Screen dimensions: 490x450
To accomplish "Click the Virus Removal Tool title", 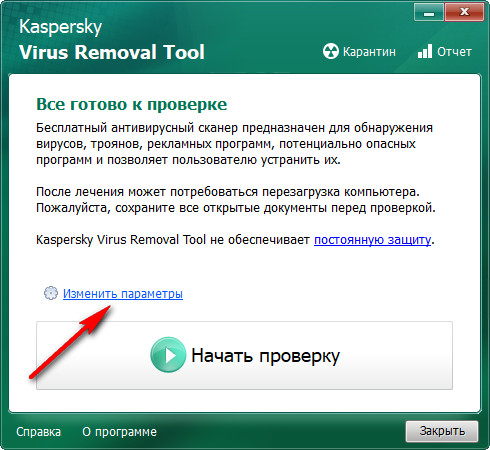I will (112, 52).
